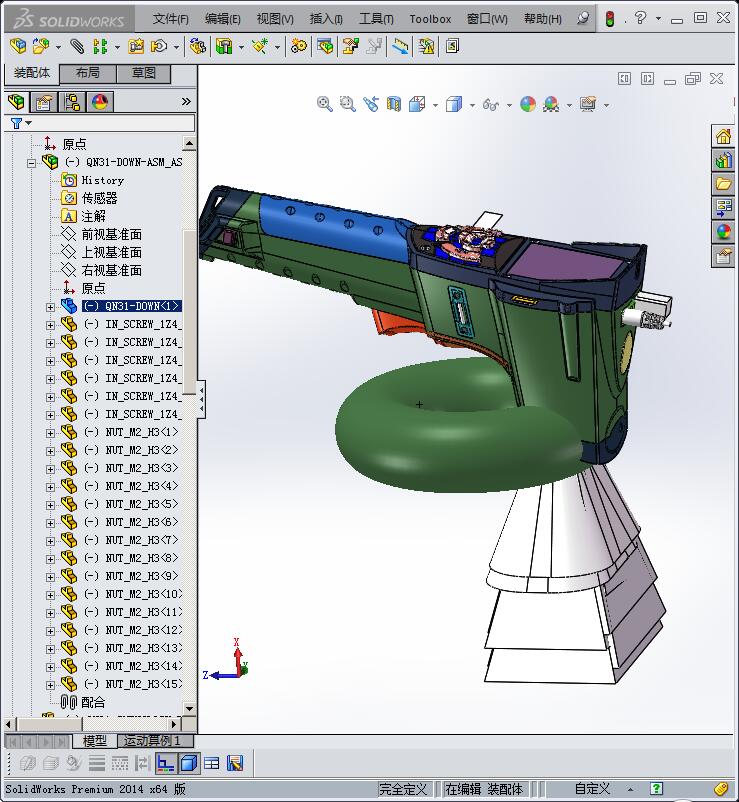Screen dimensions: 739x802
Task: Open the SolidWorks Resources home pane
Action: coord(723,137)
